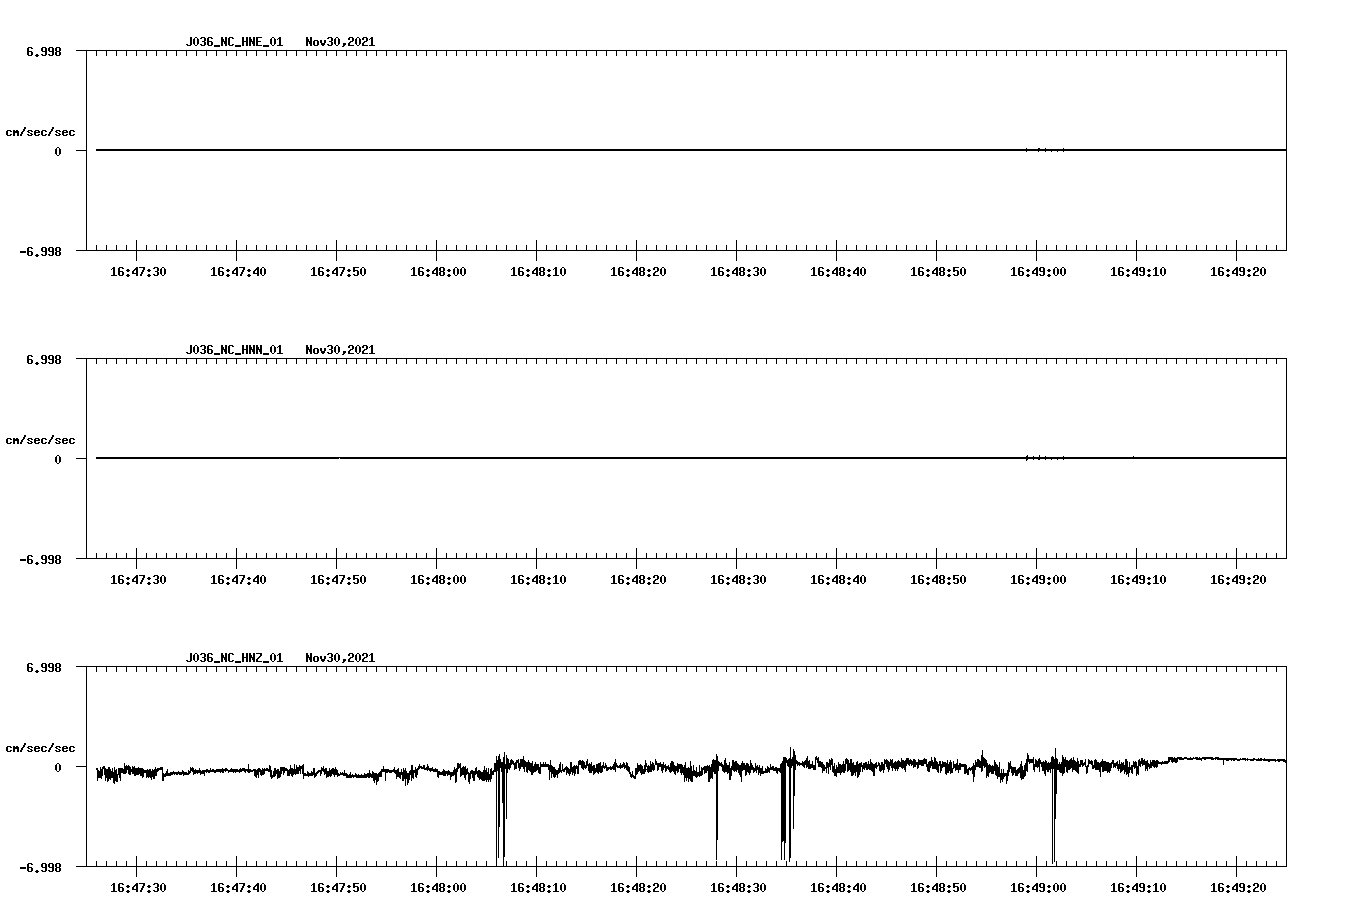Click 16:48:30 time label under HNE plot
Viewport: 1358px width, 924px height.
(x=738, y=272)
